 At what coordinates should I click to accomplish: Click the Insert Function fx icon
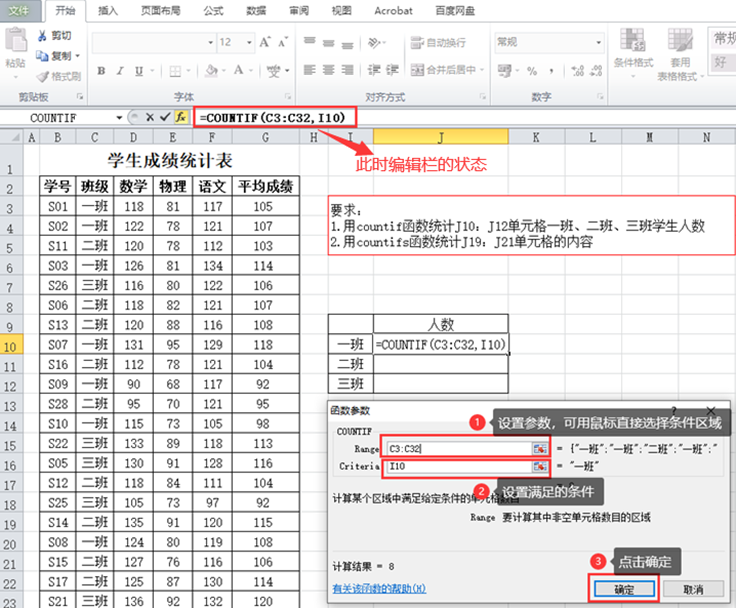(181, 117)
